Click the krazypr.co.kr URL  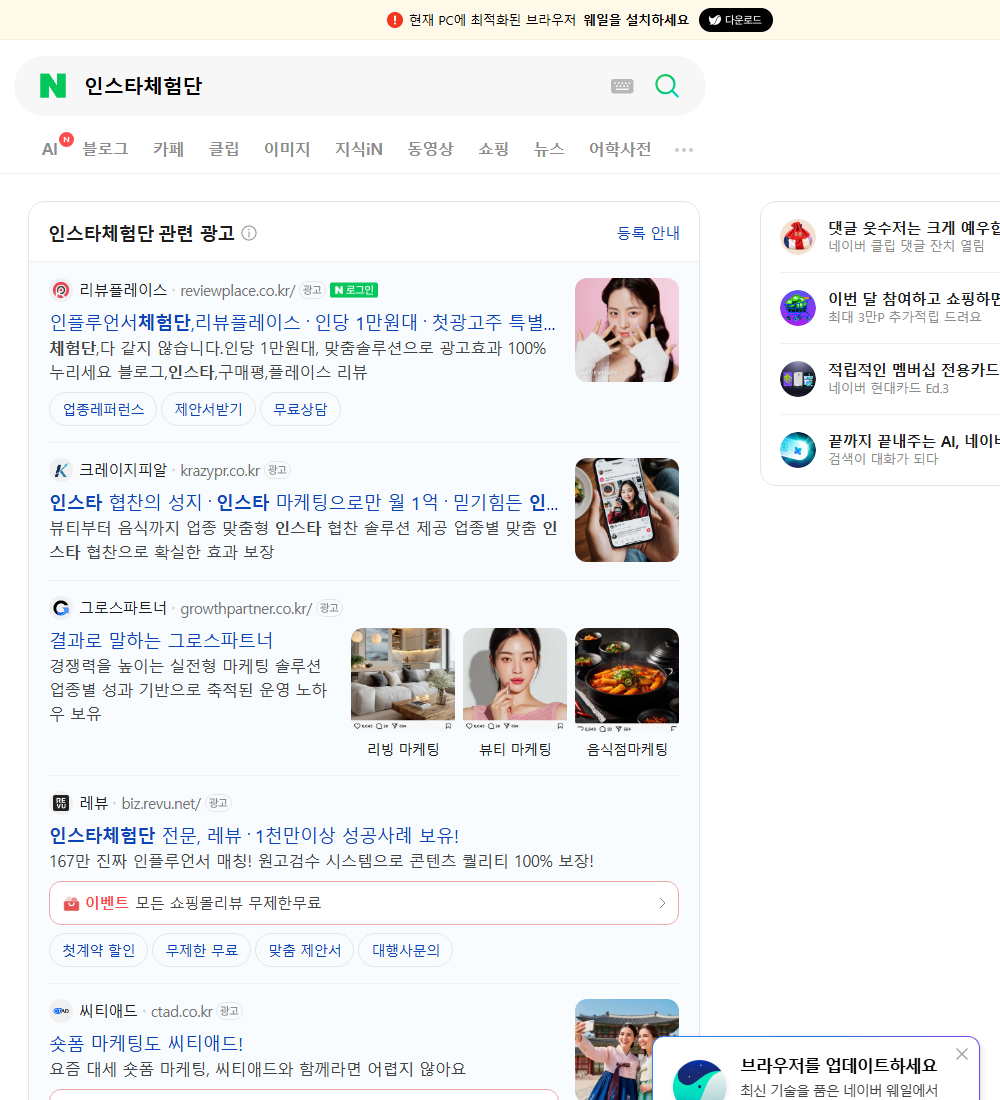(220, 470)
